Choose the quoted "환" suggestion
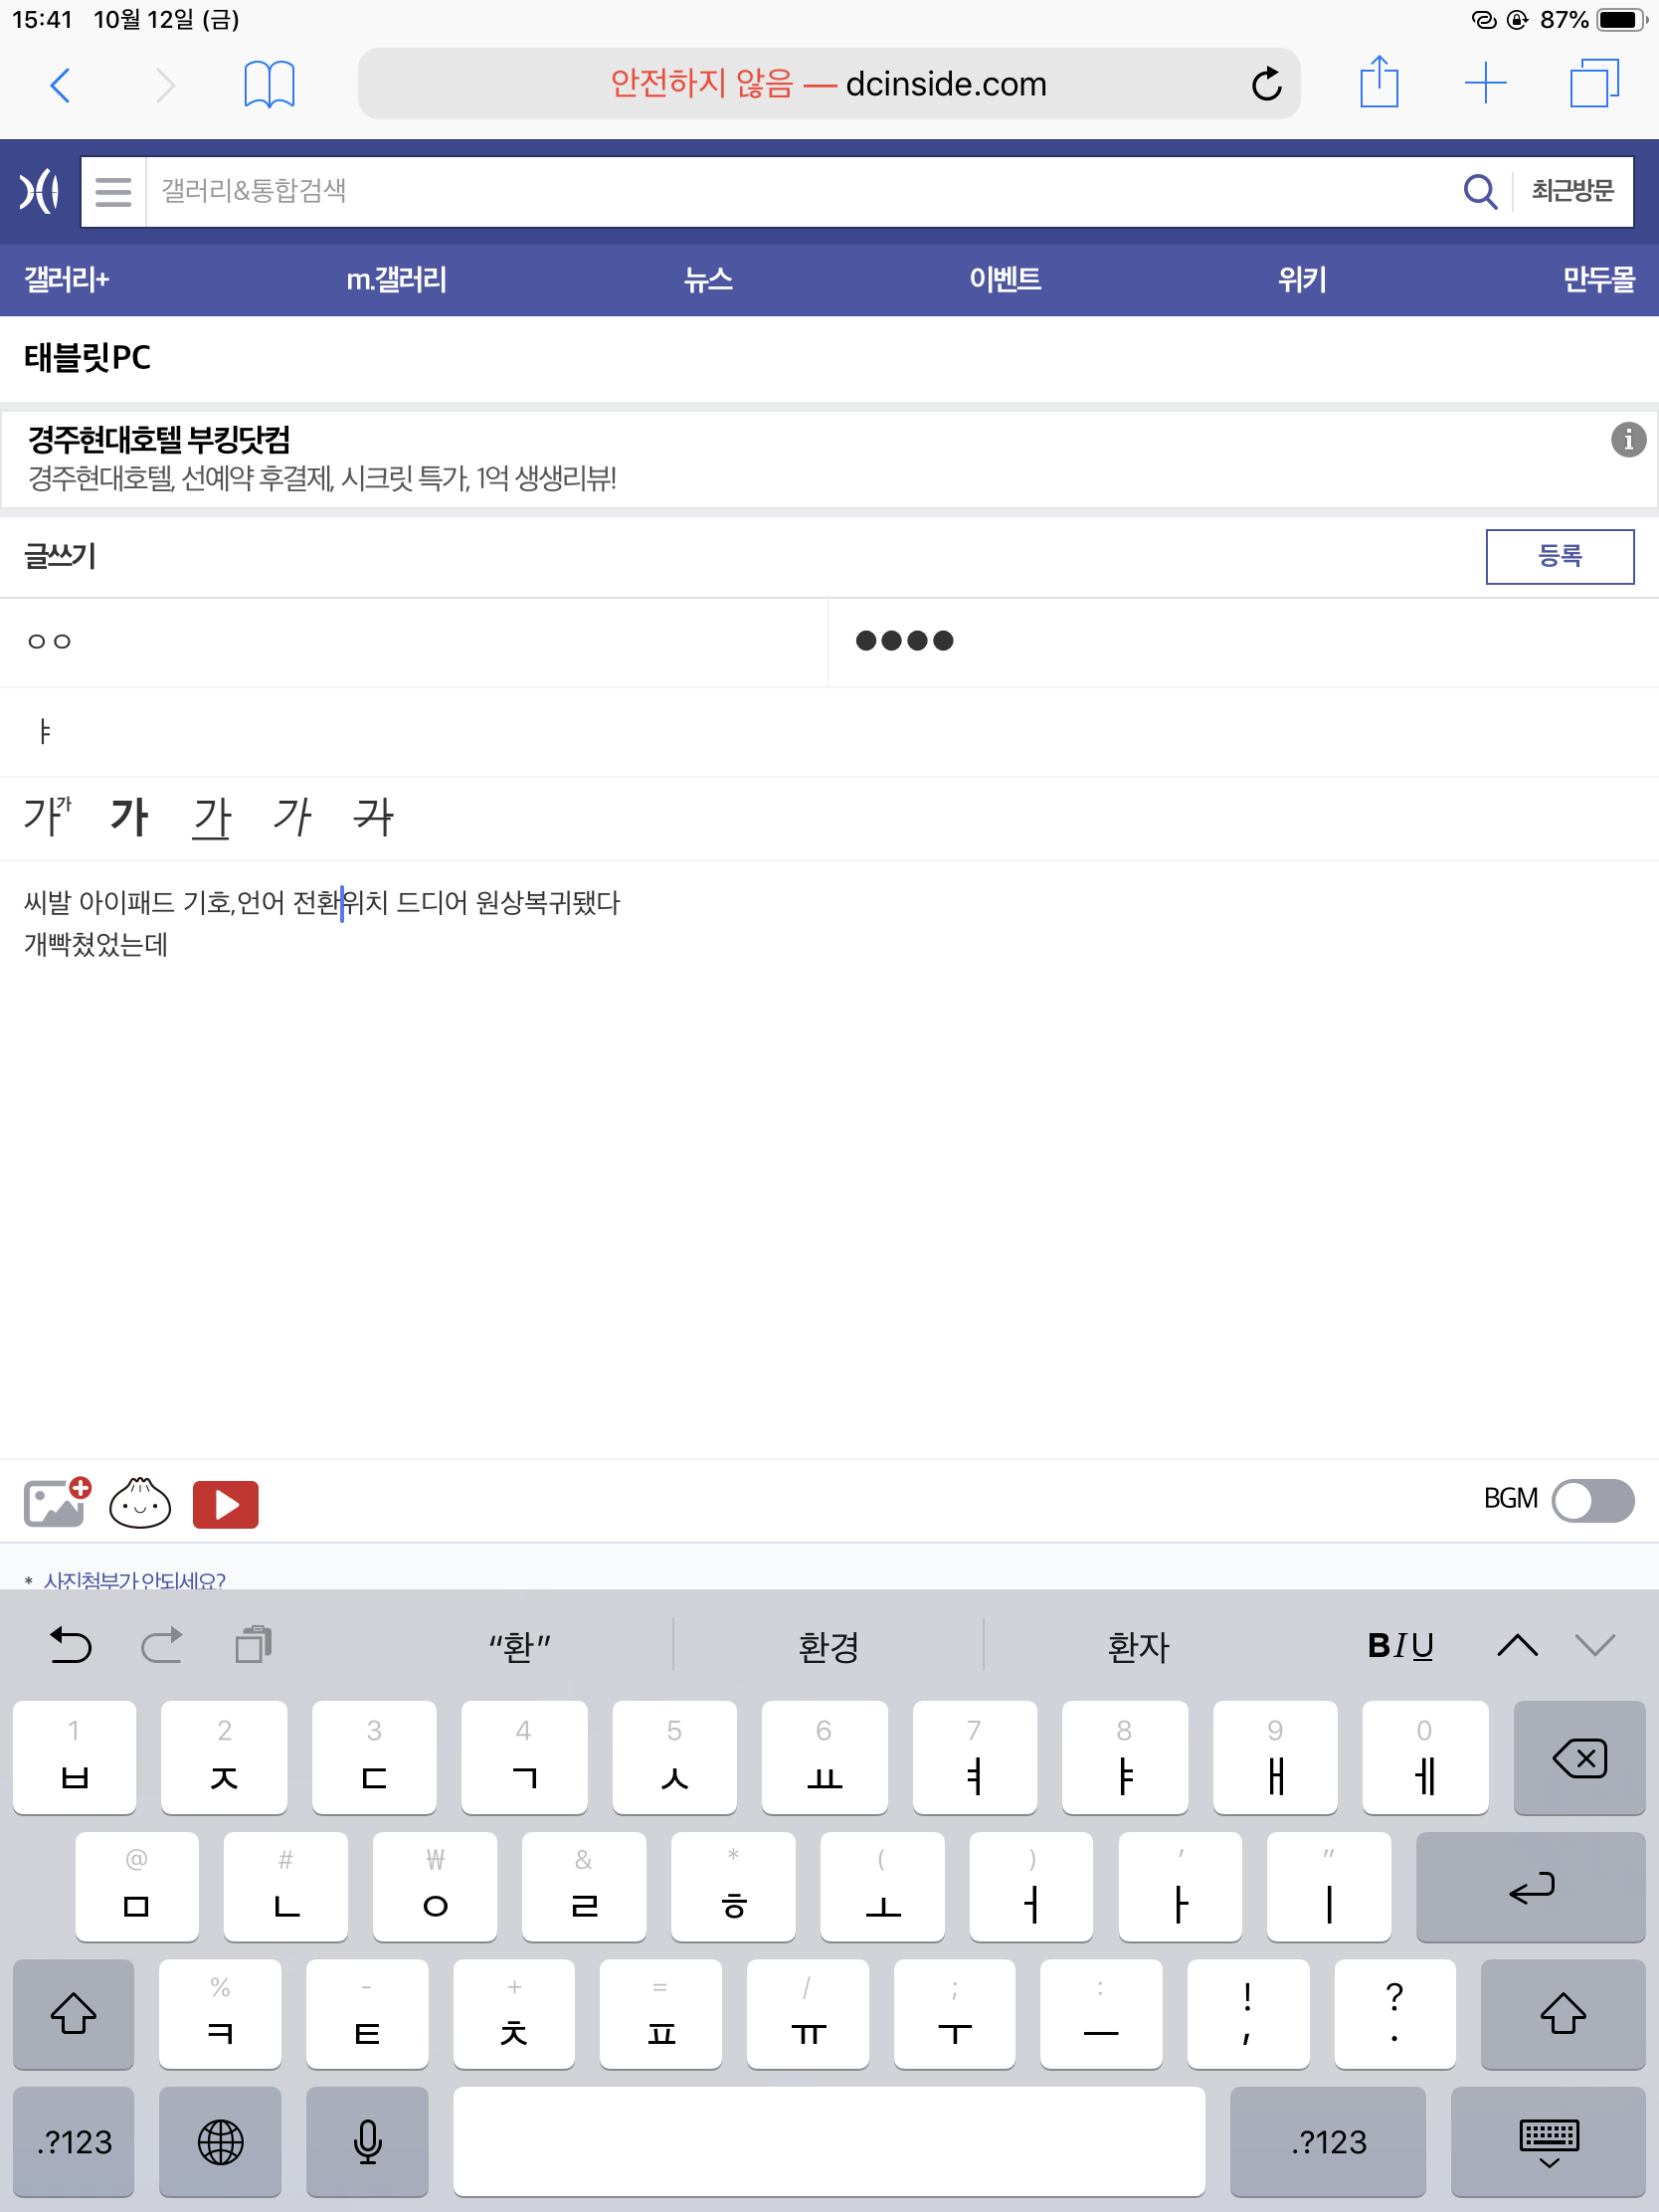Viewport: 1659px width, 2212px height. click(x=520, y=1646)
